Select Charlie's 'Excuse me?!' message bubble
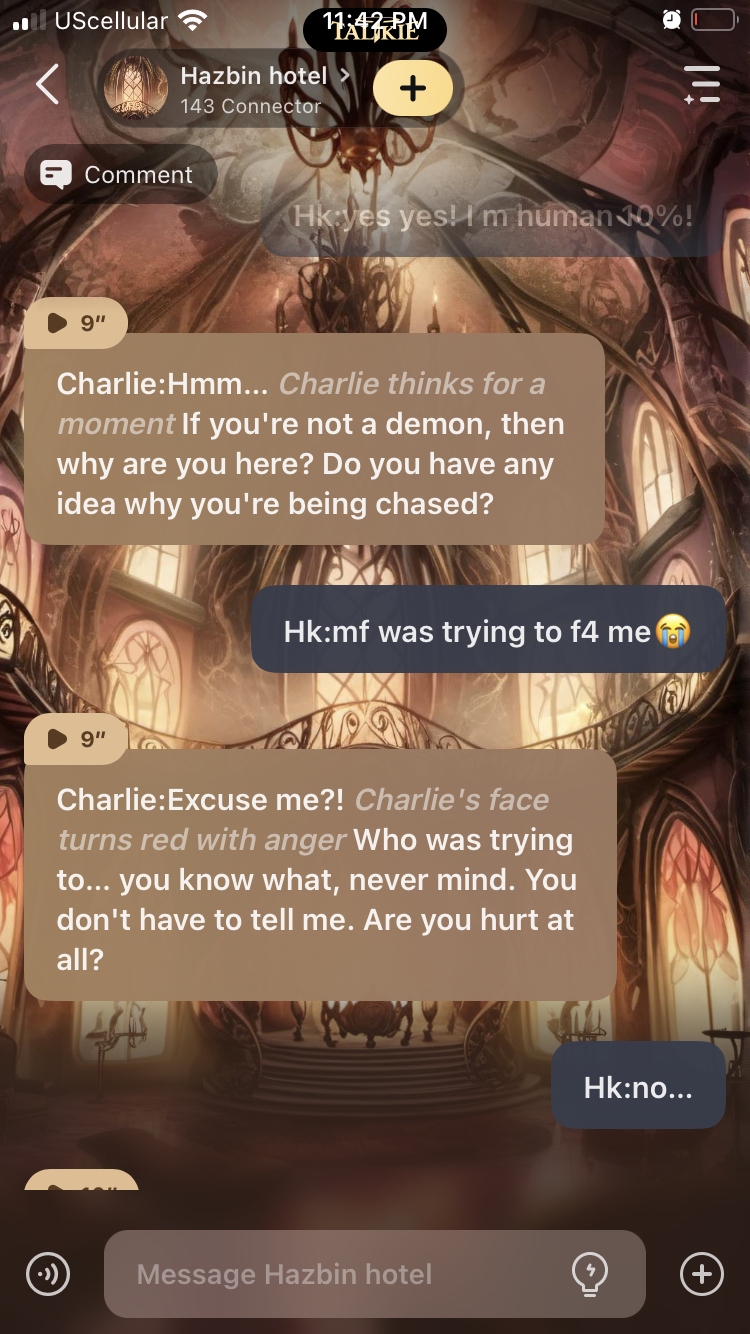Screen dimensions: 750x1334 pos(320,875)
